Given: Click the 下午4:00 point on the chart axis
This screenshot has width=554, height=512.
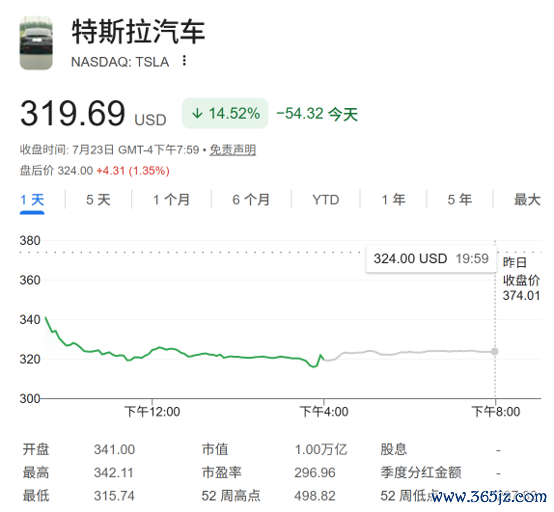Looking at the screenshot, I should (324, 411).
